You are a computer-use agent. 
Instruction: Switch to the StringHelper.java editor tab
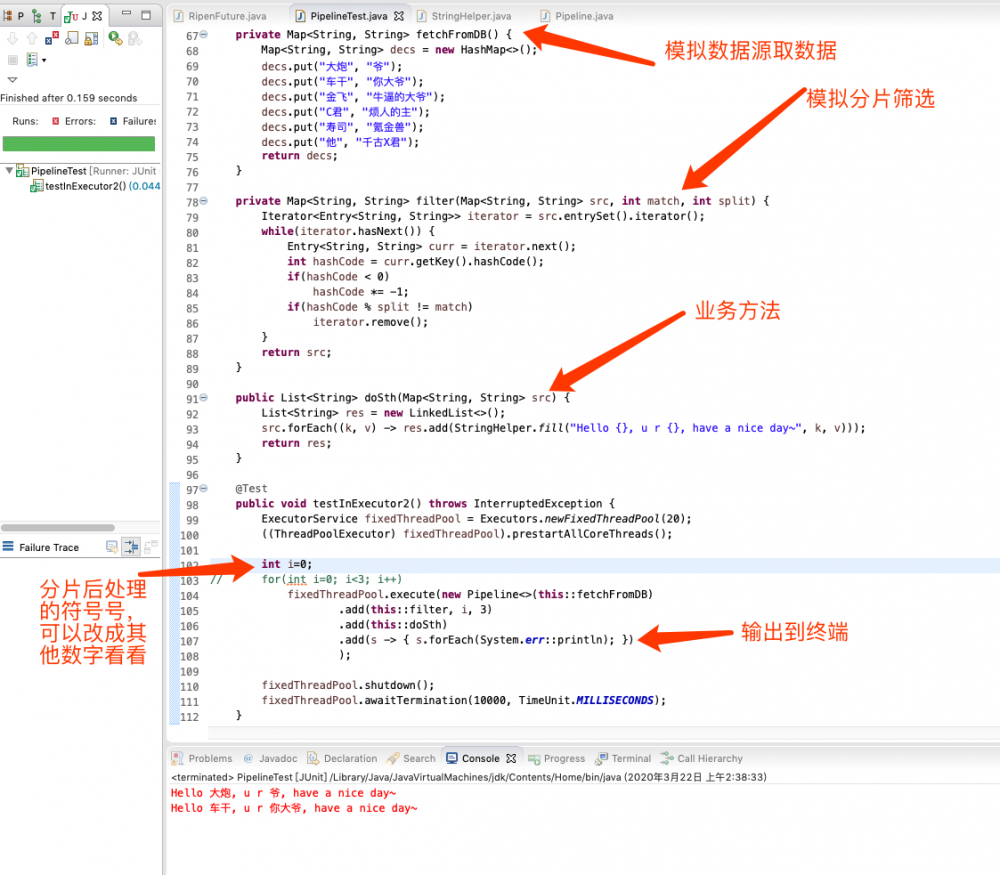464,16
